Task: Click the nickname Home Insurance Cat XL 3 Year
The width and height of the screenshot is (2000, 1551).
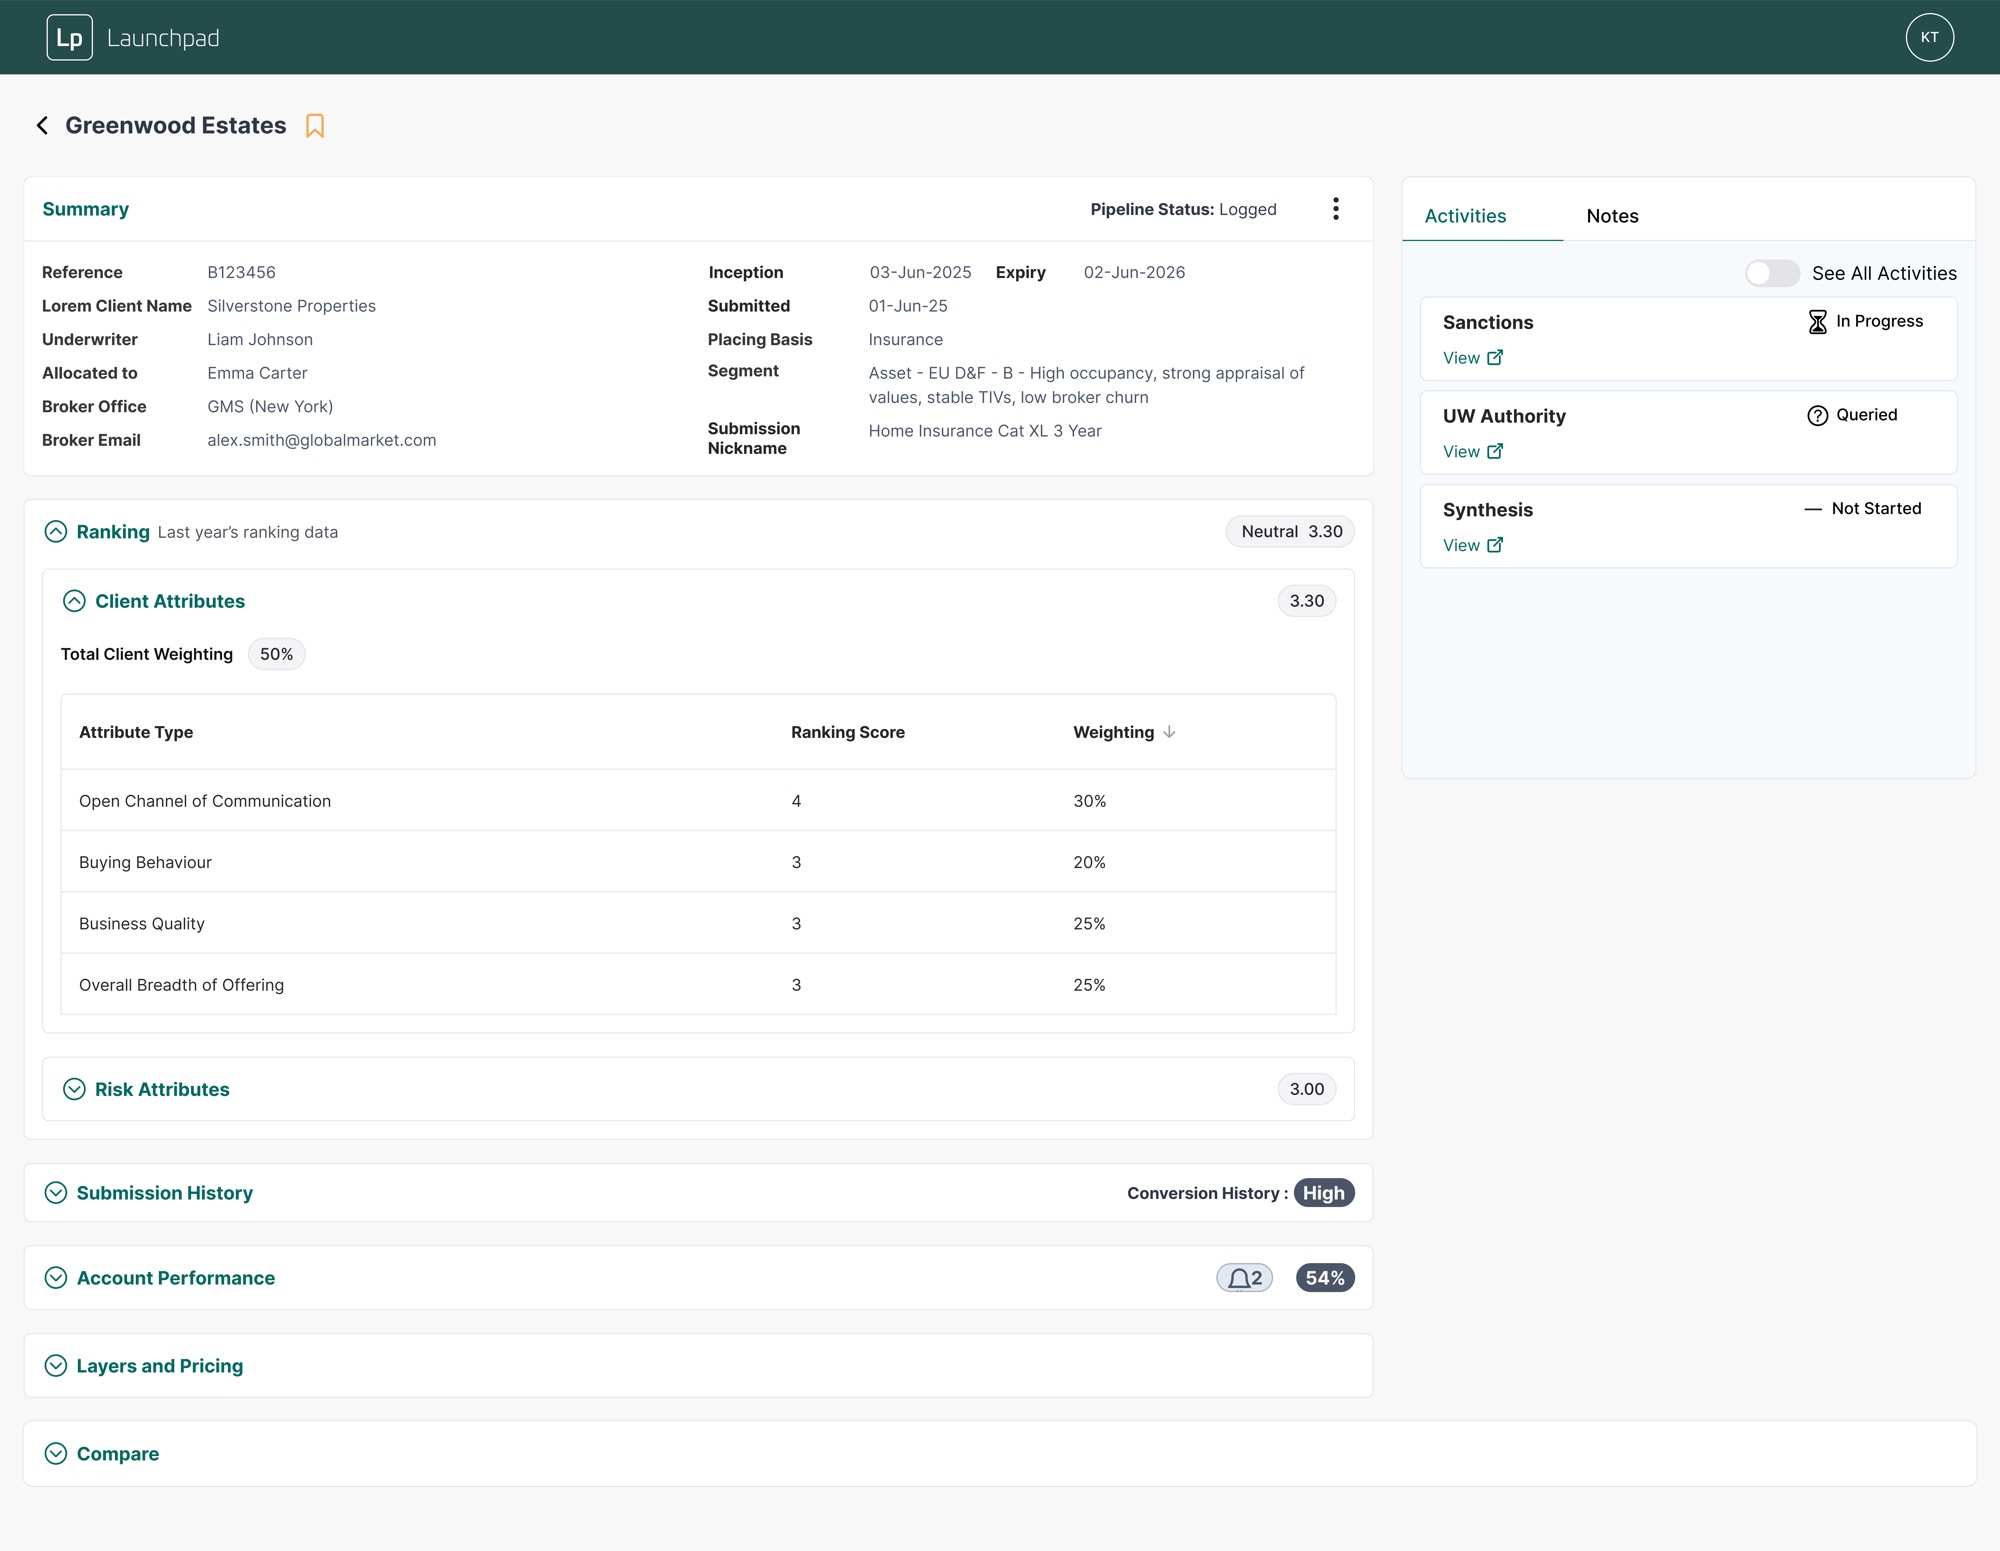Action: (x=985, y=431)
